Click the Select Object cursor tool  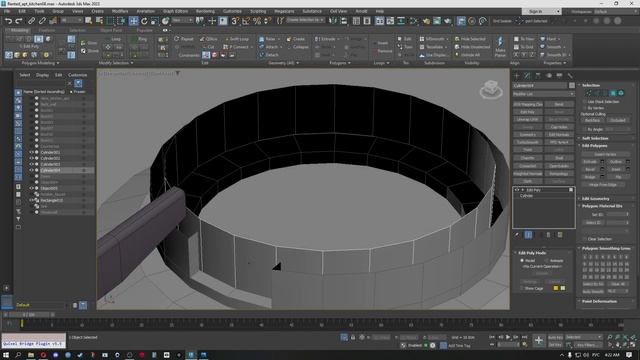coord(89,20)
